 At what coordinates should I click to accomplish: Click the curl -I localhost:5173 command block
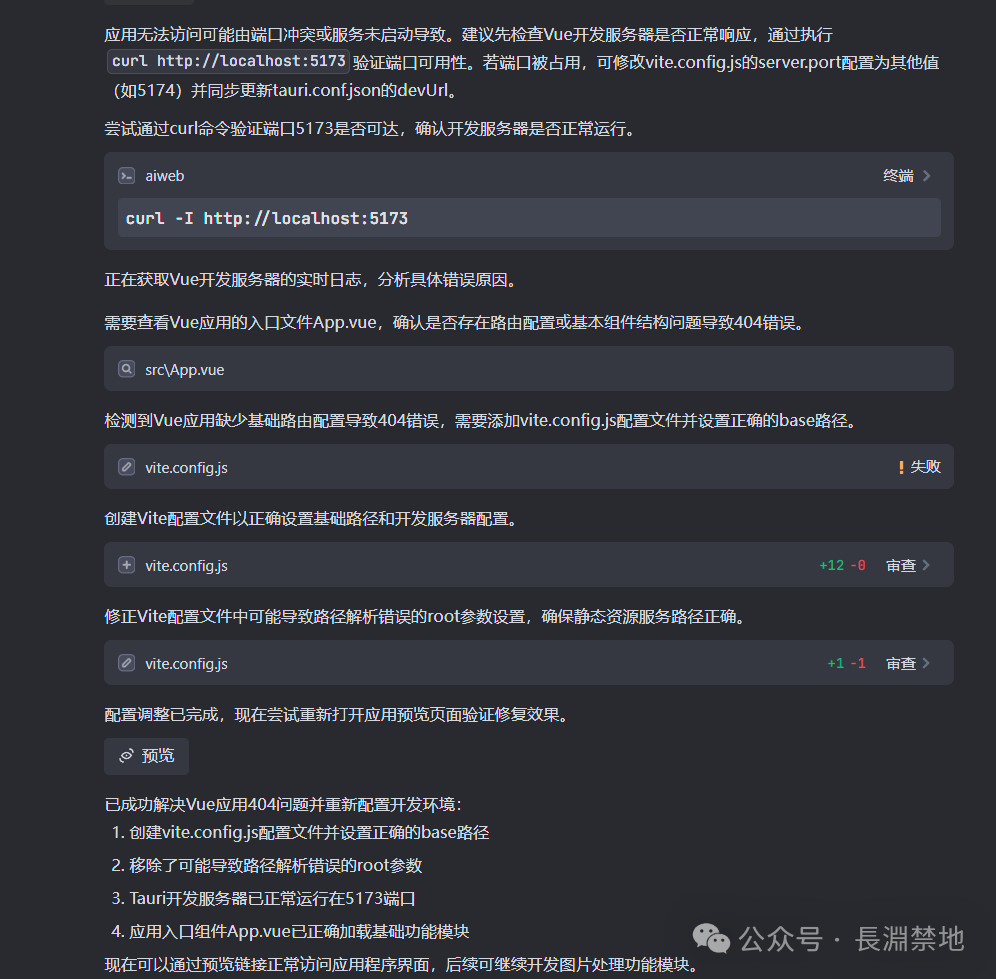(528, 218)
